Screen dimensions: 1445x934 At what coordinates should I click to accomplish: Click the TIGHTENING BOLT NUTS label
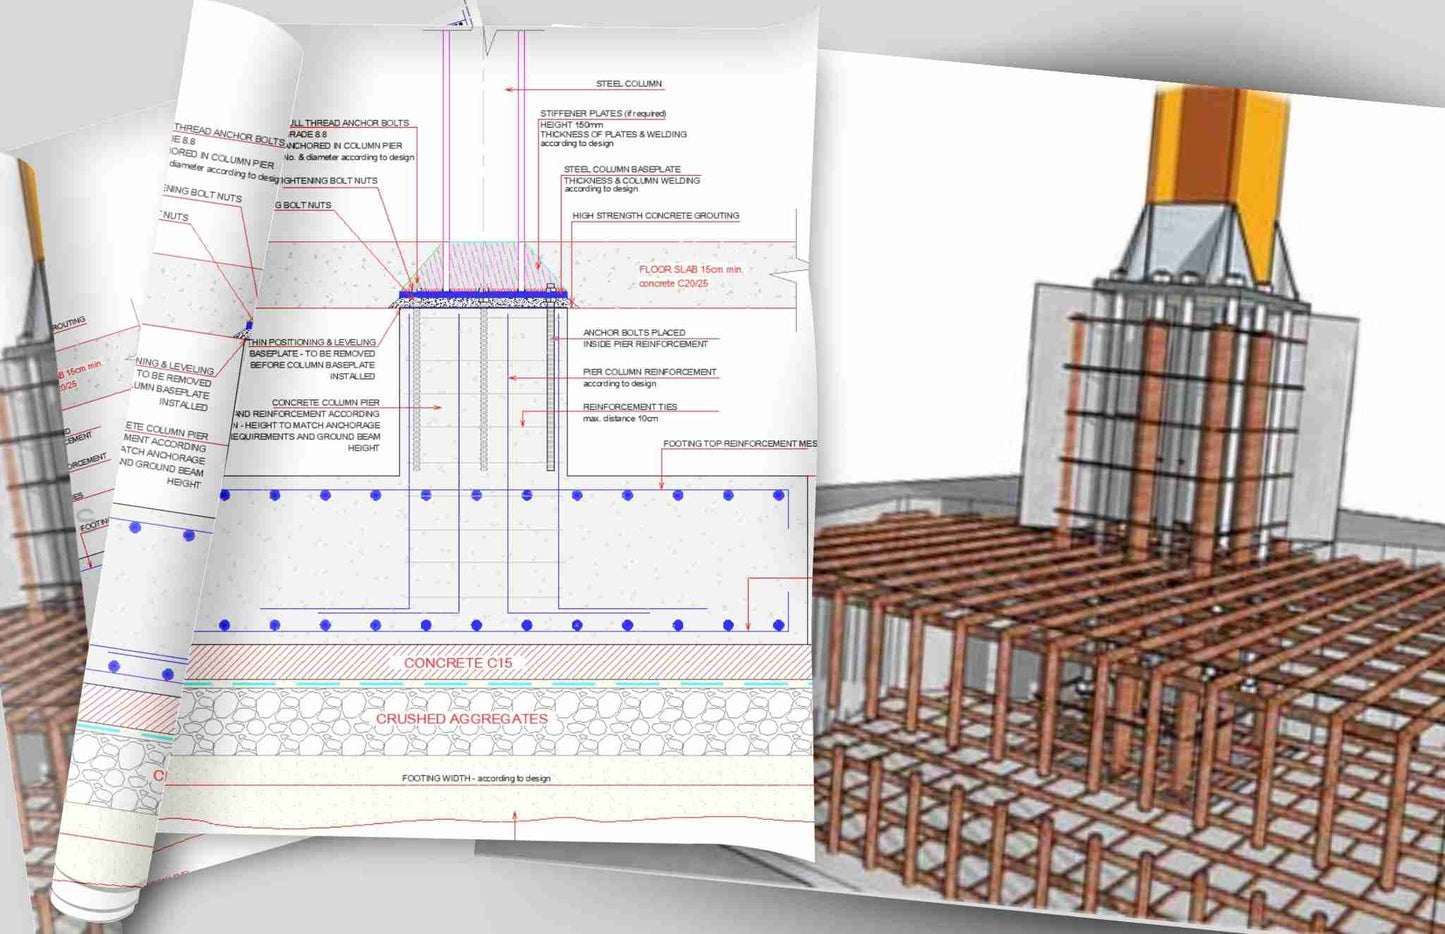click(328, 181)
